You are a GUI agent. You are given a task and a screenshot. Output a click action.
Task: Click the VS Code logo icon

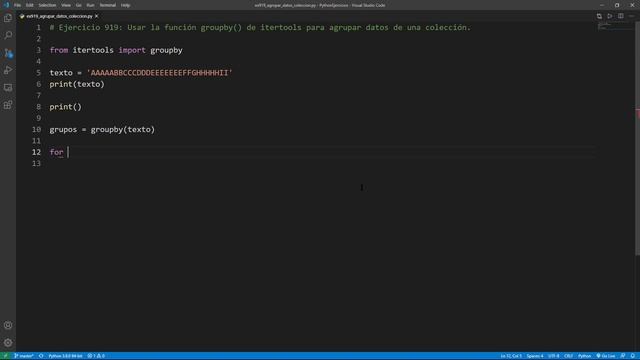6,5
